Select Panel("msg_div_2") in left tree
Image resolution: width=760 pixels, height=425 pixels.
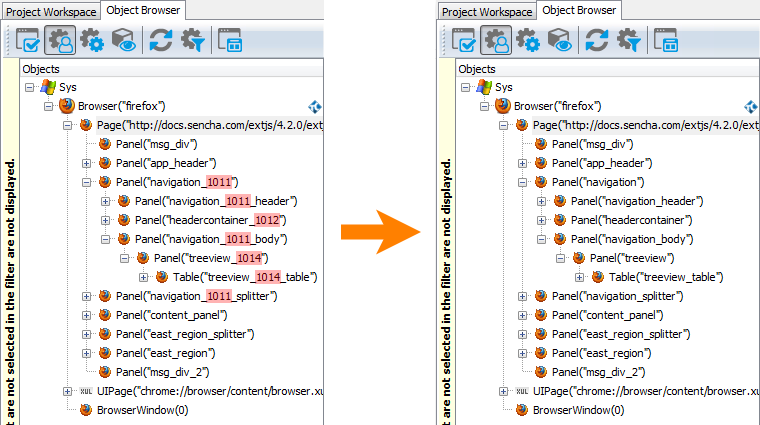pos(162,372)
